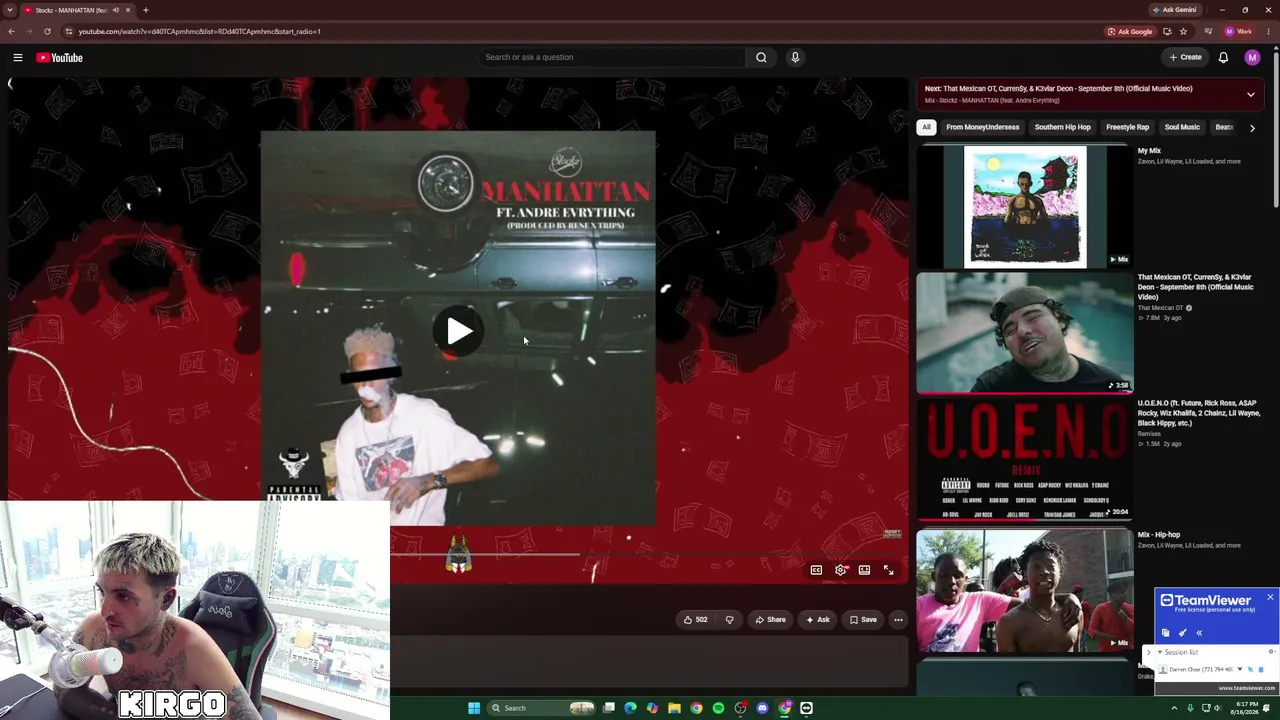Image resolution: width=1280 pixels, height=720 pixels.
Task: Filter by Soul Music chip
Action: [x=1182, y=127]
